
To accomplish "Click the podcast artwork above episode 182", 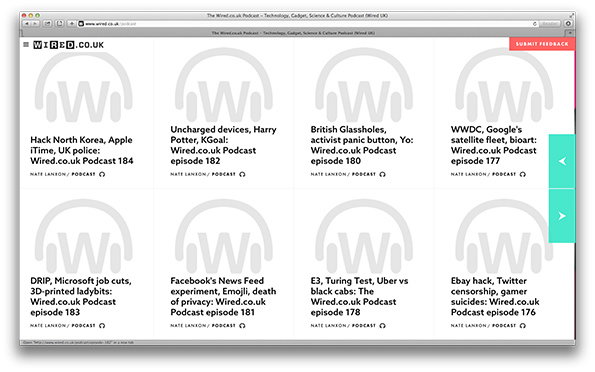I will pyautogui.click(x=224, y=85).
